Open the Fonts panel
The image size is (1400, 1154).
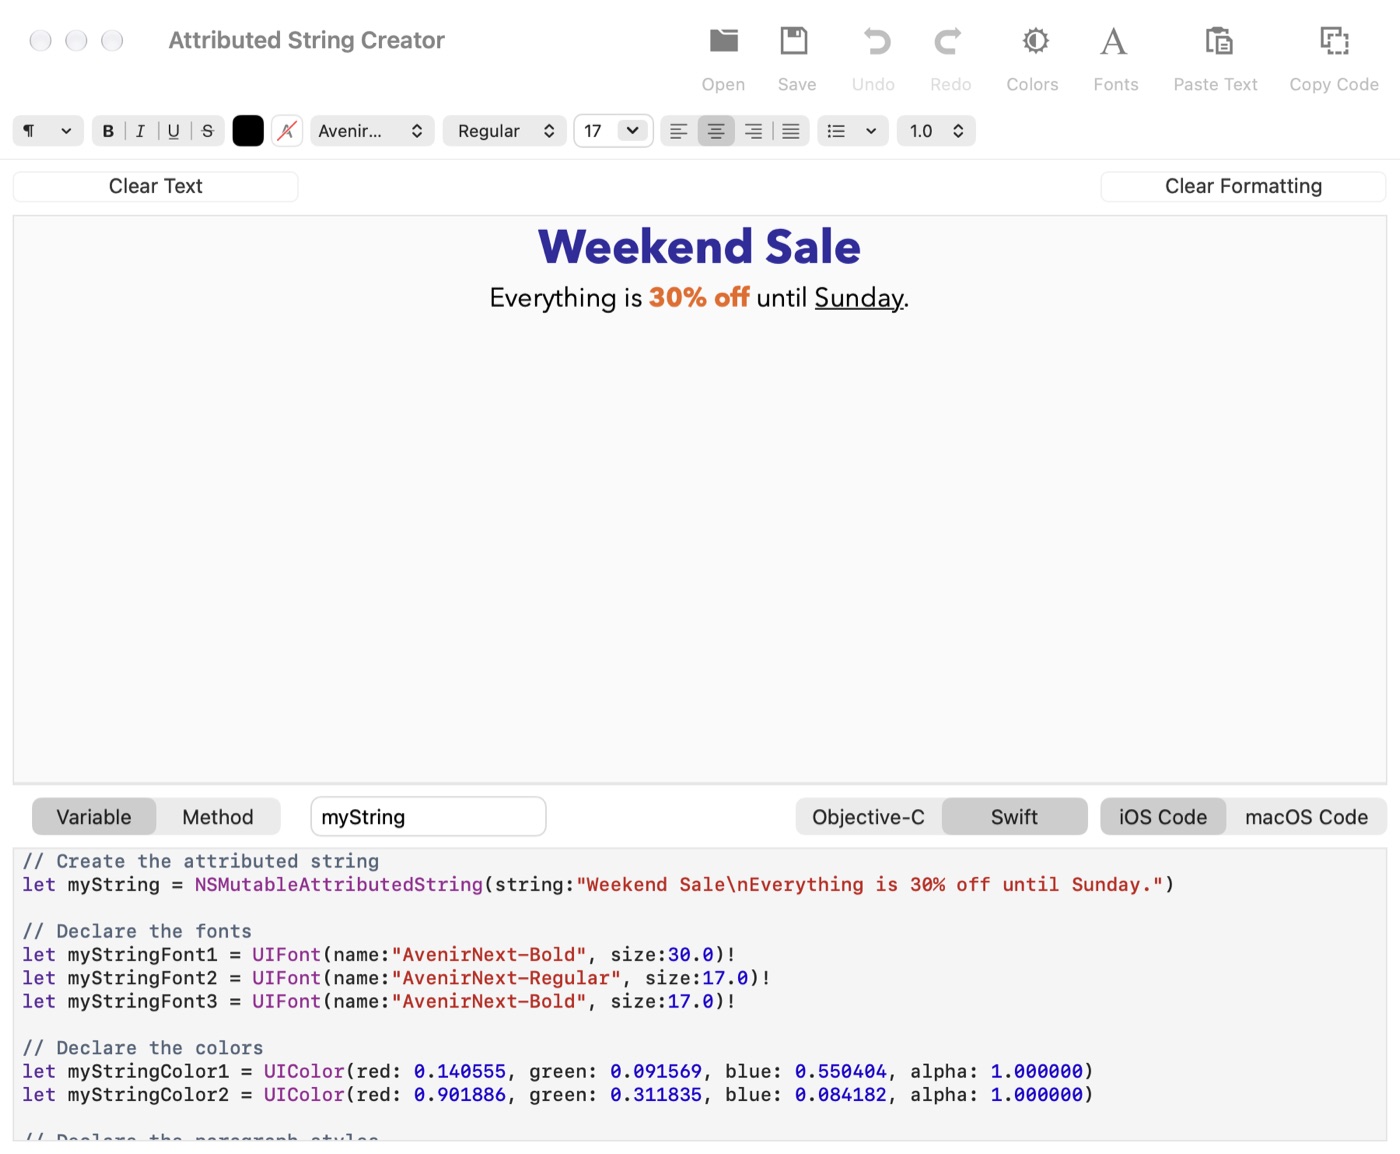[1114, 41]
